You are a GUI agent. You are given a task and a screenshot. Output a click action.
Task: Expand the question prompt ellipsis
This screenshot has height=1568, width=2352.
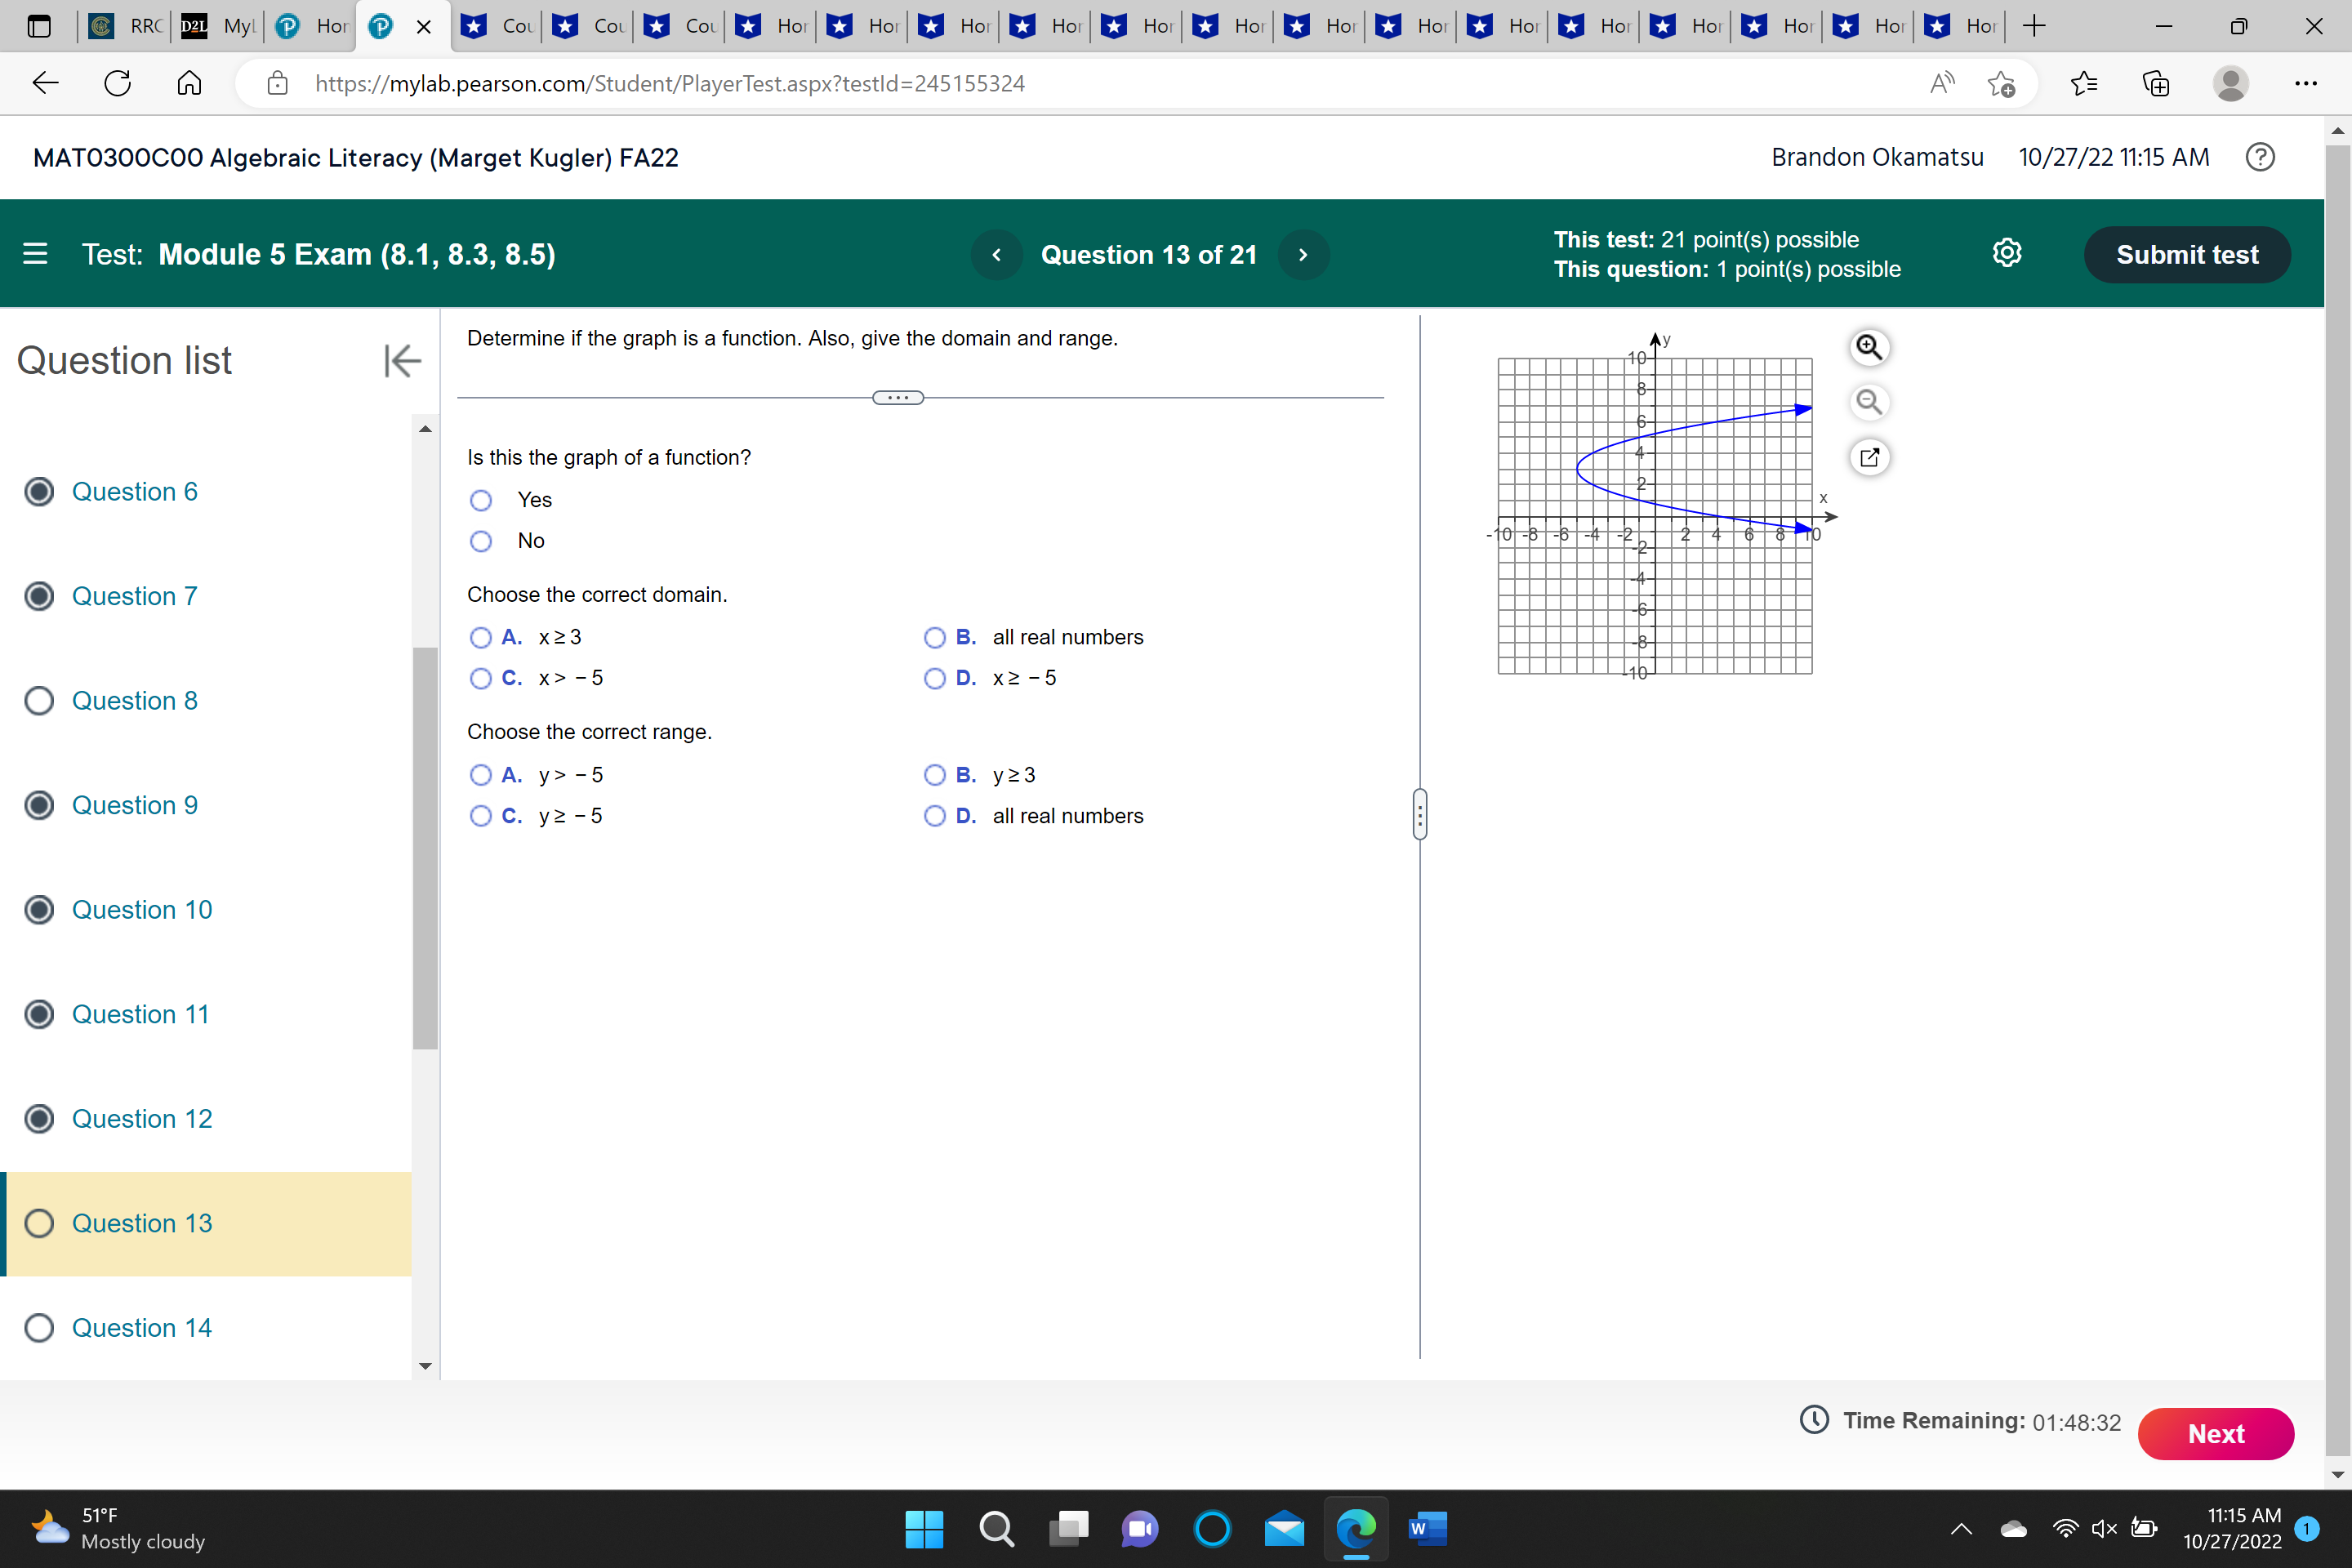click(x=897, y=397)
